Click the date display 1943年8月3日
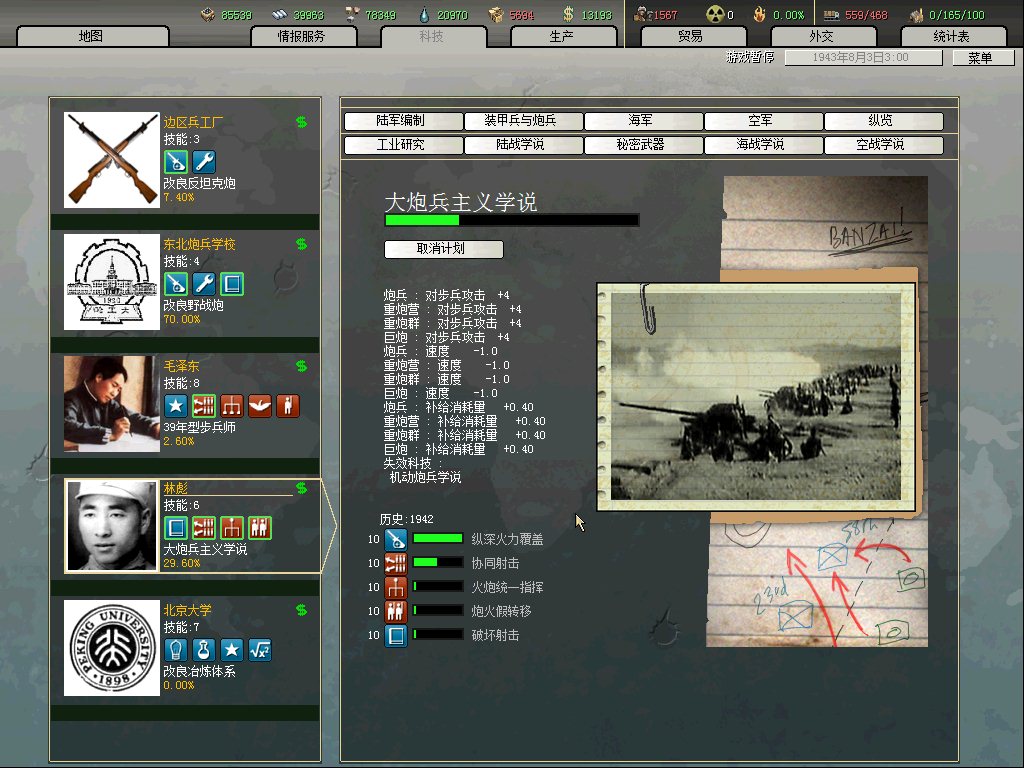The image size is (1024, 768). pos(863,58)
